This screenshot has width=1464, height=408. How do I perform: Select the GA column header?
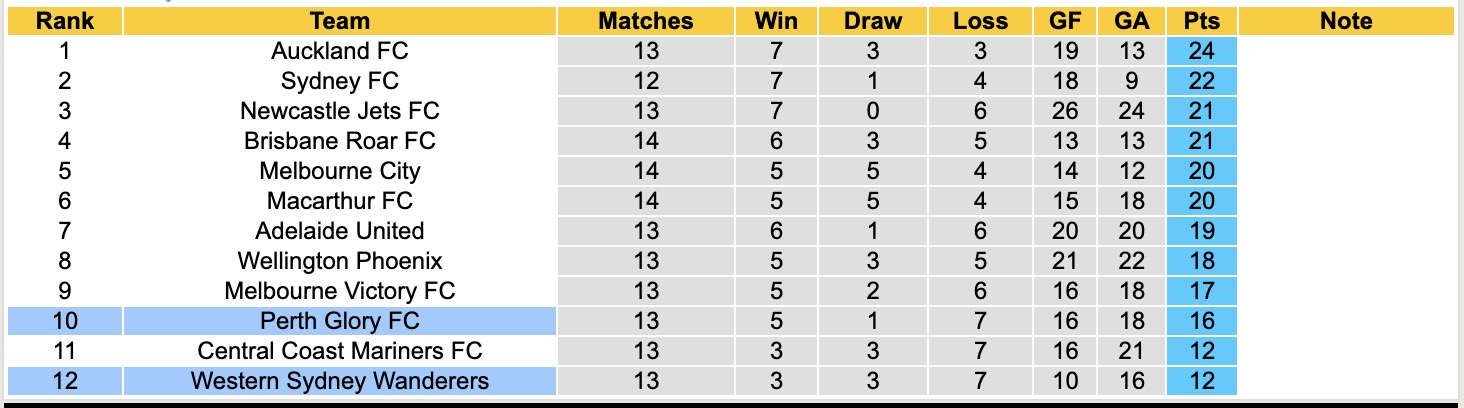click(x=1131, y=21)
